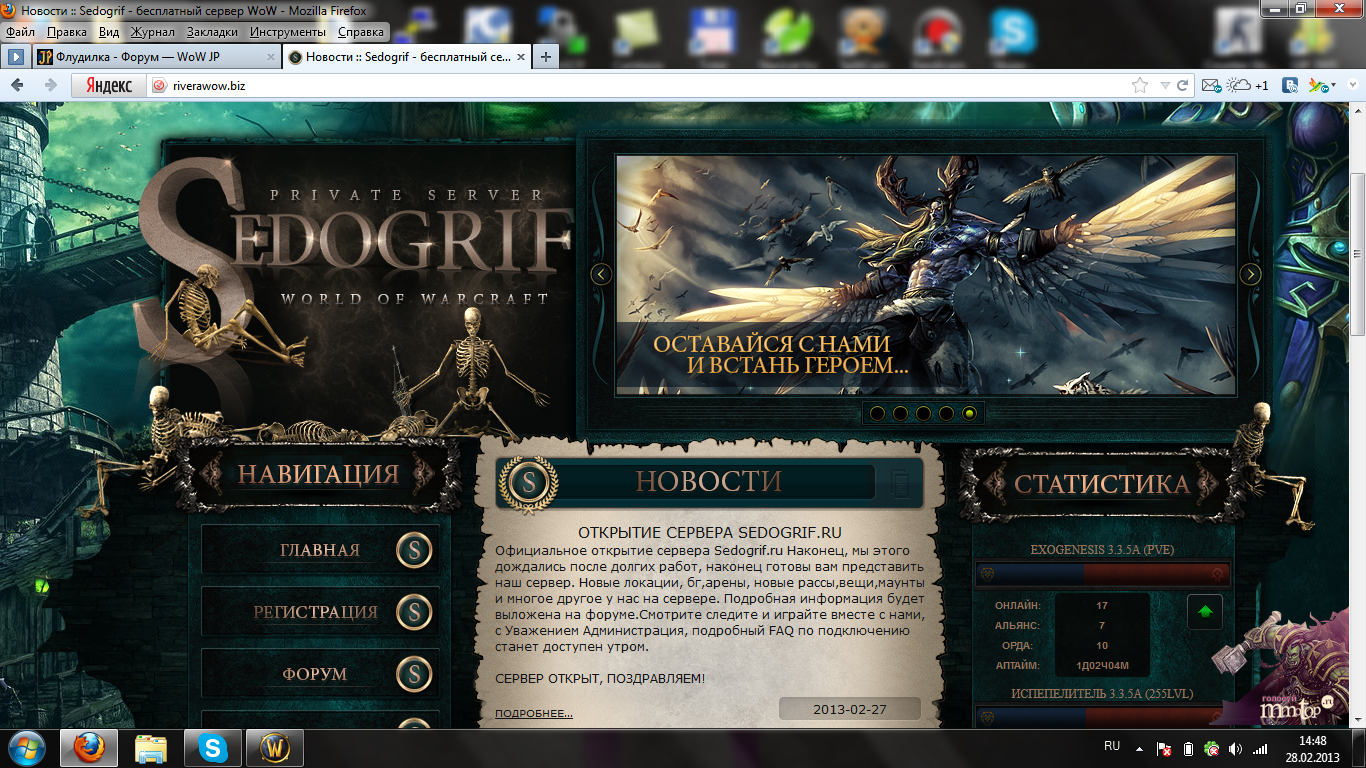Image resolution: width=1366 pixels, height=768 pixels.
Task: Click the S coin icon next to ФОРУМ
Action: (414, 674)
